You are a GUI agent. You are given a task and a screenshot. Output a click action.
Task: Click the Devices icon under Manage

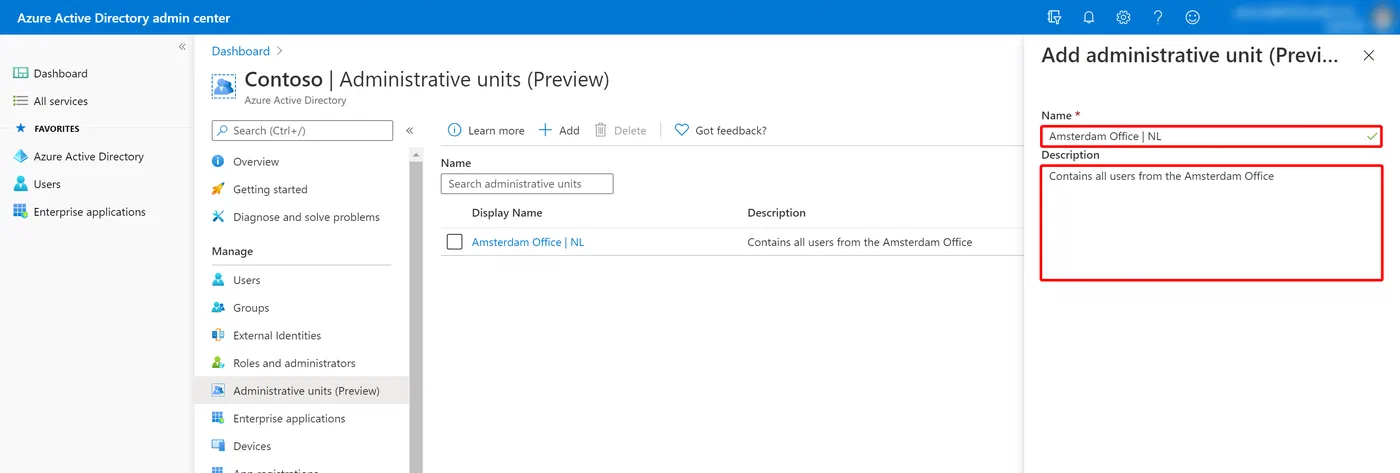click(x=218, y=446)
